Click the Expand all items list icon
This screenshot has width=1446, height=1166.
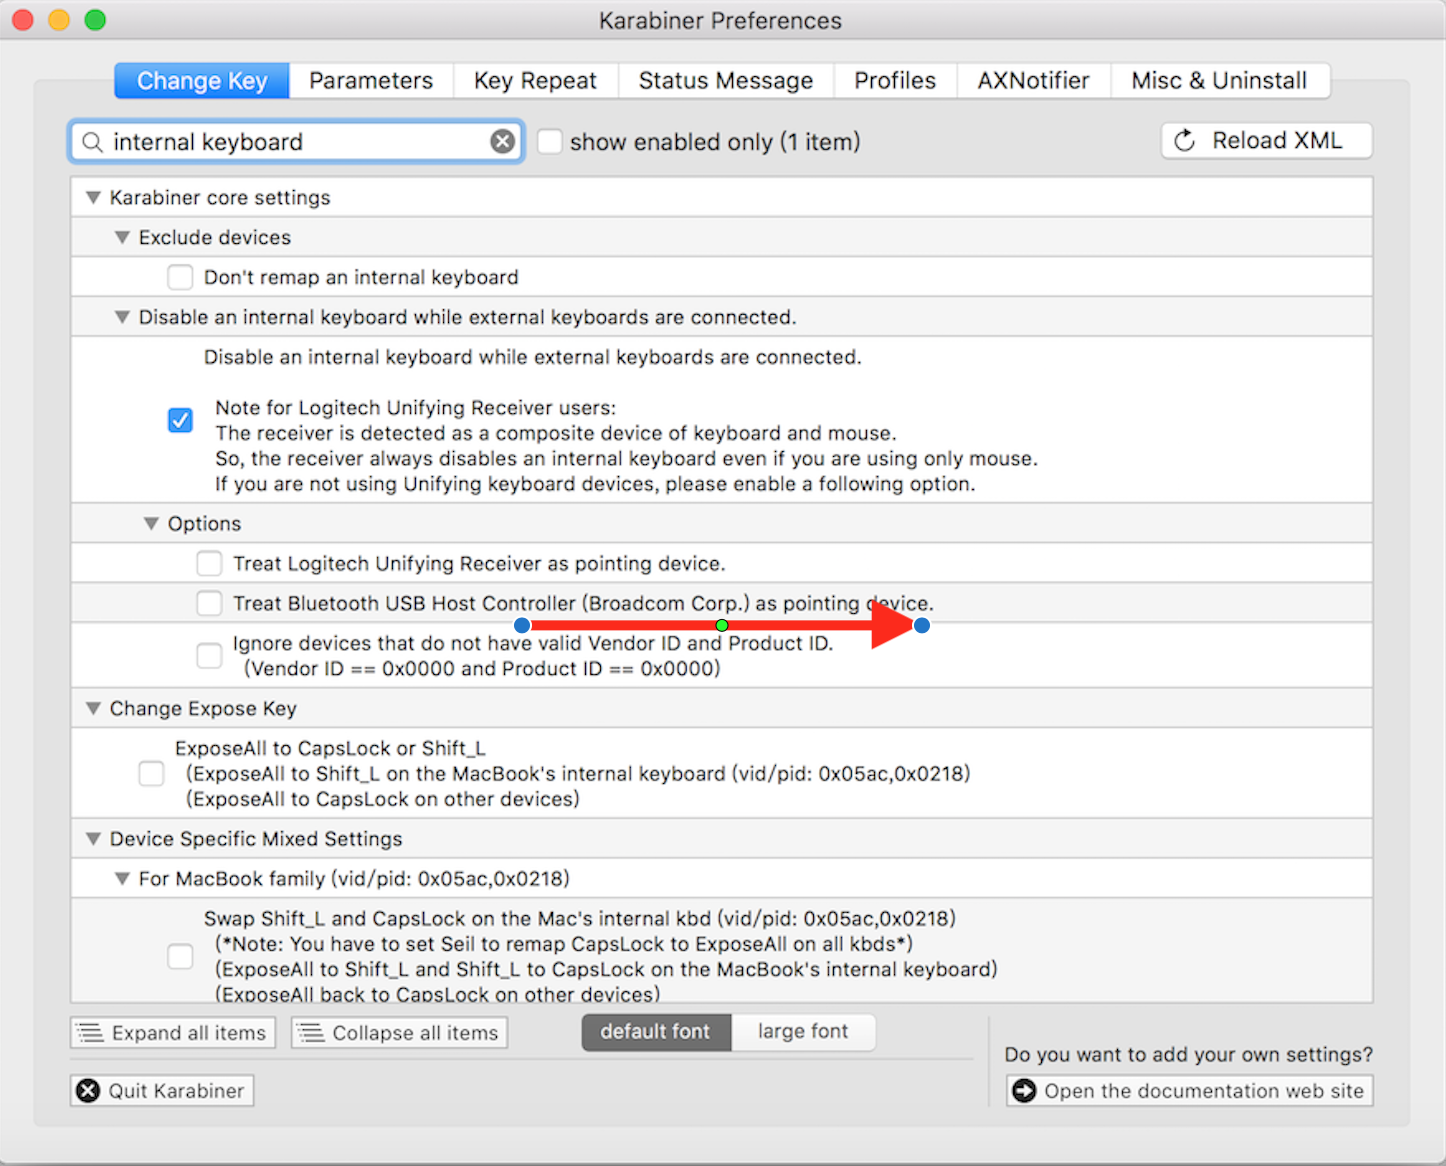click(91, 1033)
